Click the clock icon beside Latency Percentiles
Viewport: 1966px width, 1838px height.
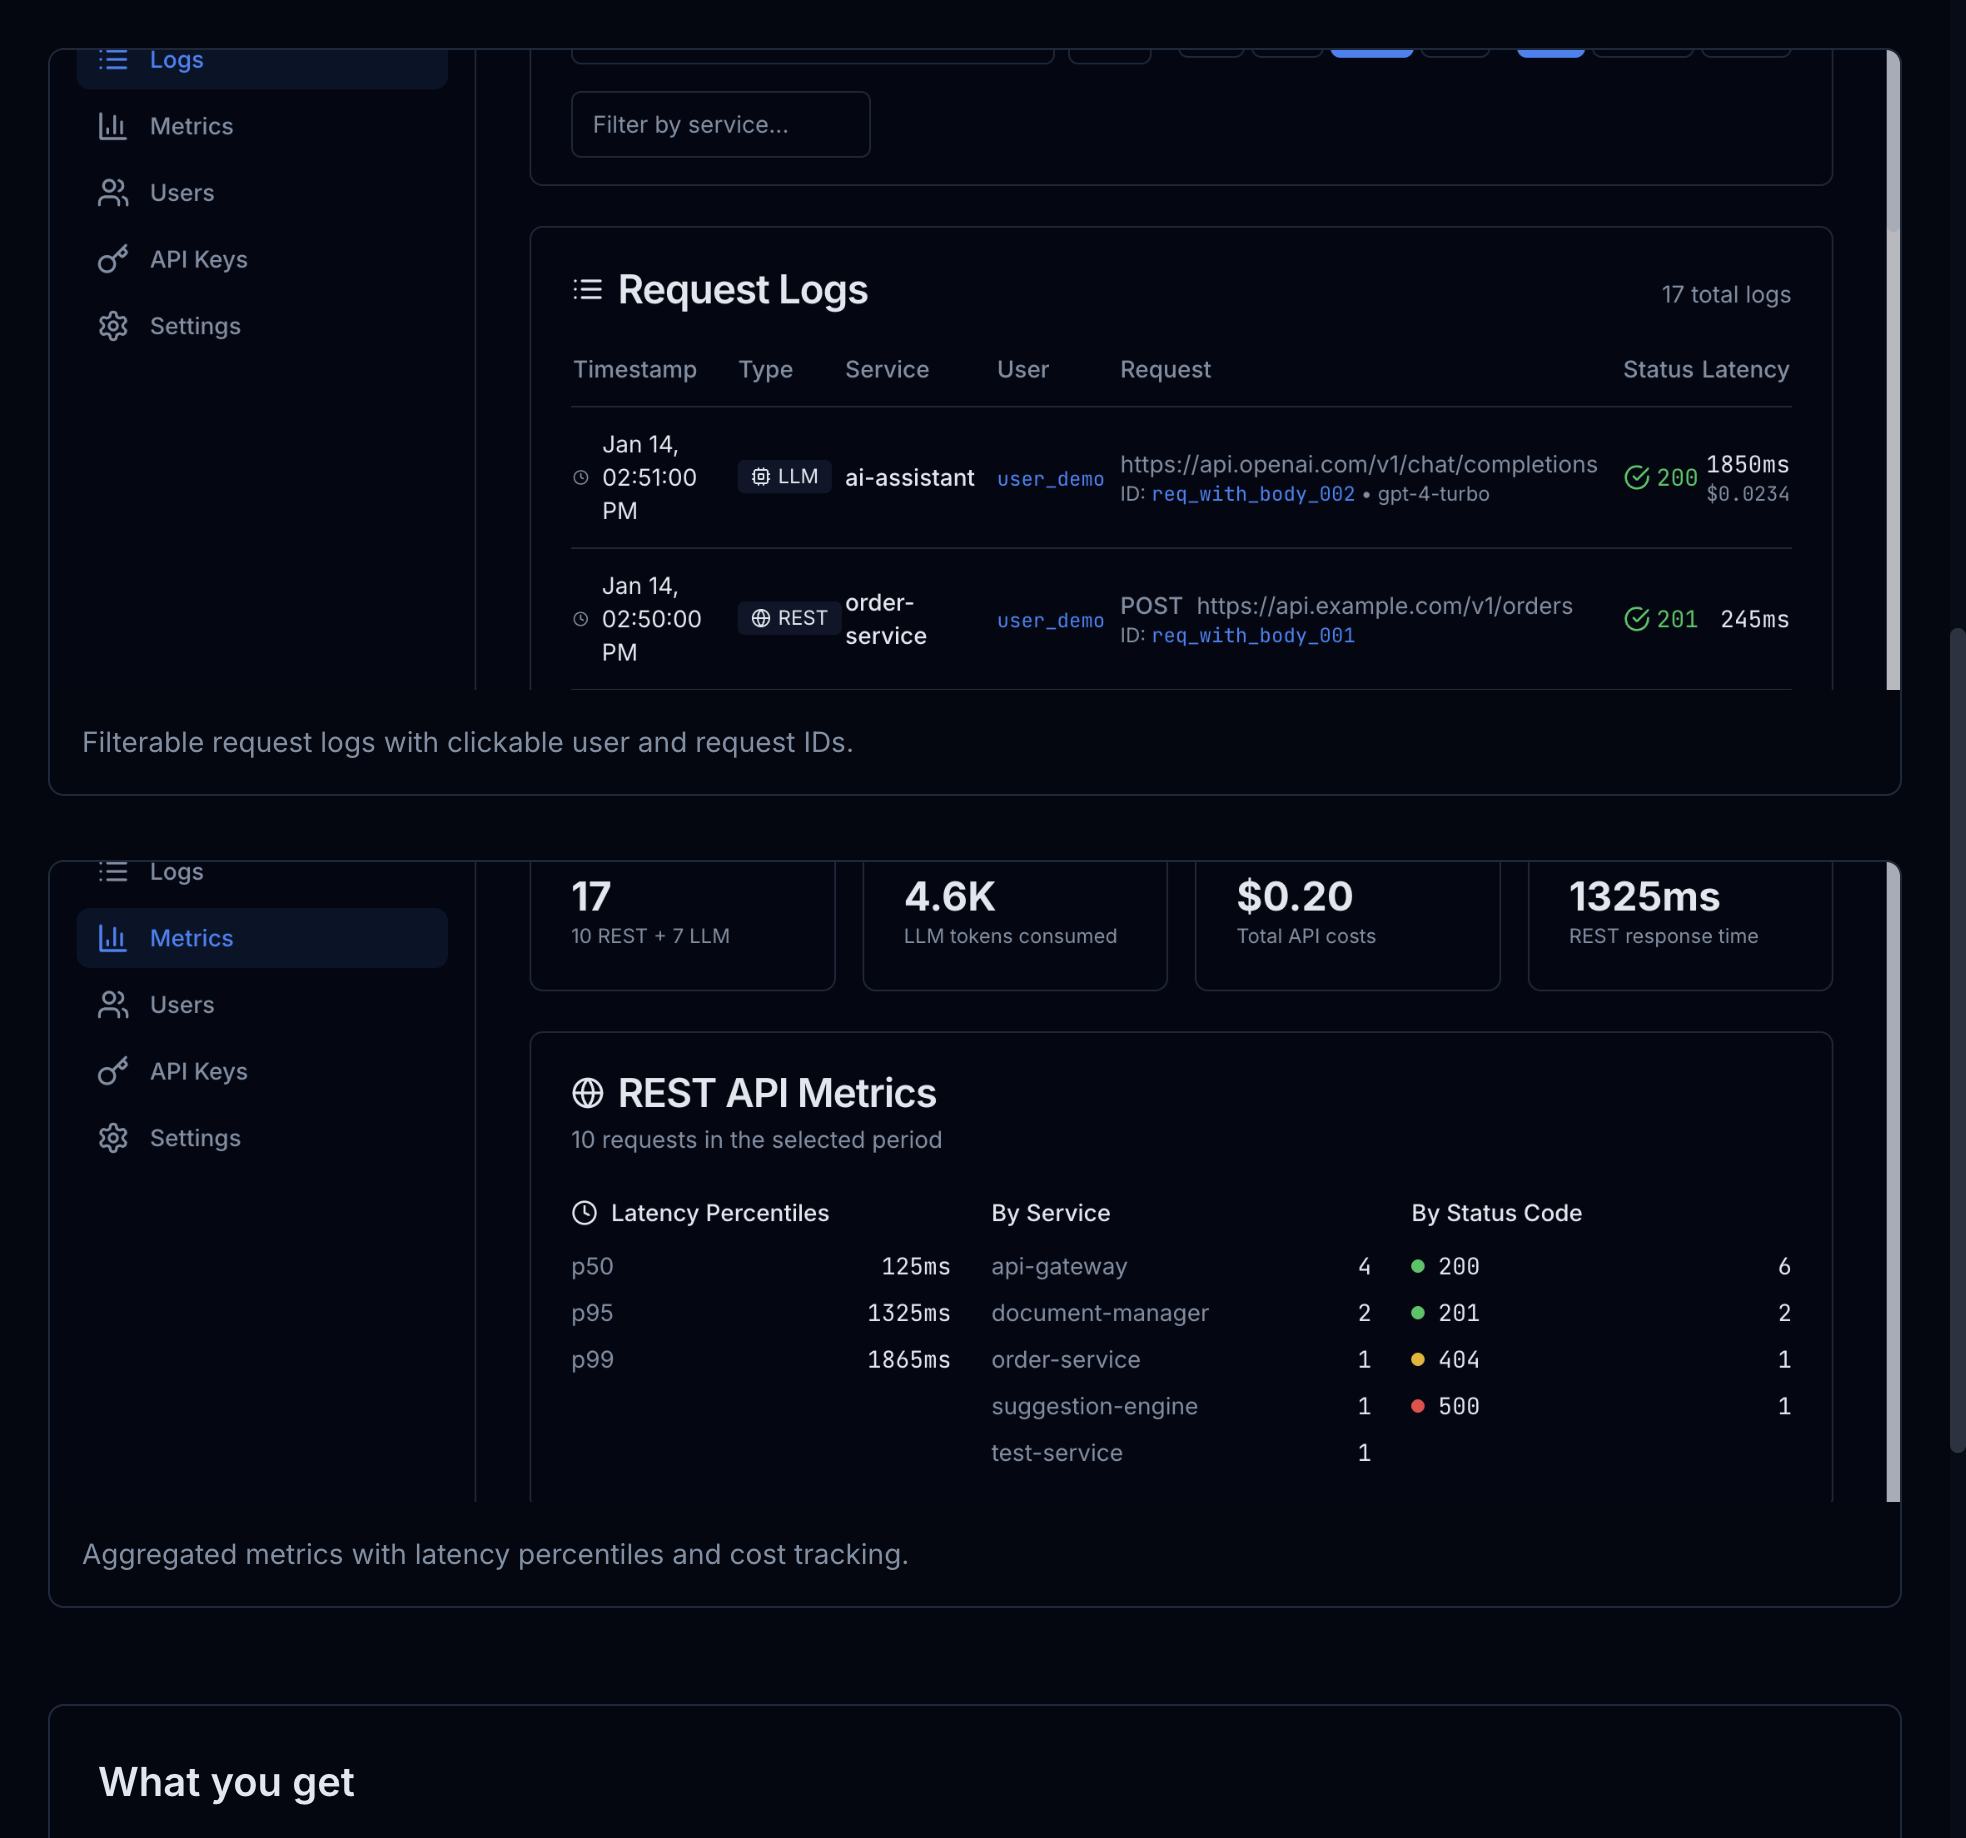[x=584, y=1213]
